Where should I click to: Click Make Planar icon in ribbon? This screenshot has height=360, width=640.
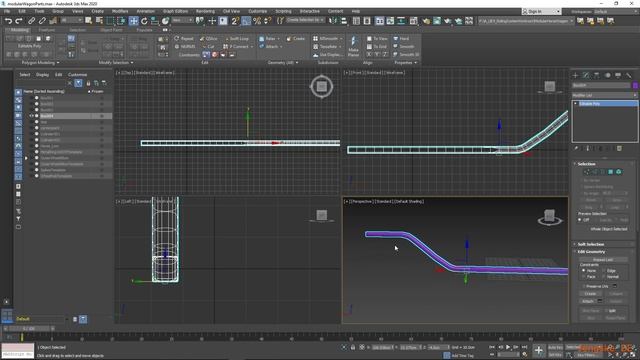click(353, 46)
